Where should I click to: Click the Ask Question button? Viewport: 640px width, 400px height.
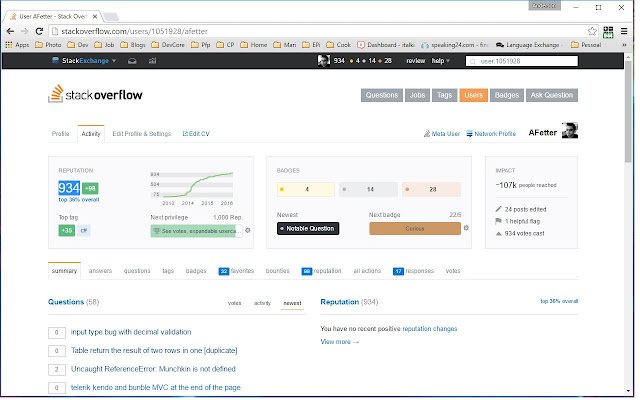[552, 95]
